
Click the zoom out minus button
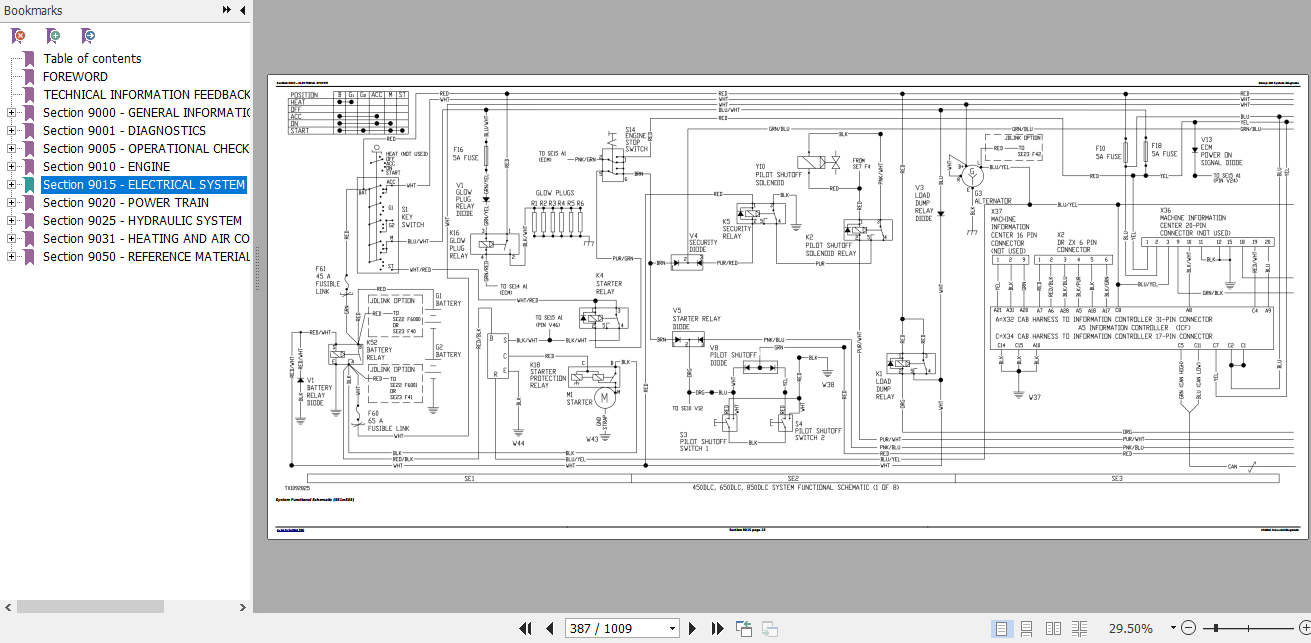(x=1189, y=629)
